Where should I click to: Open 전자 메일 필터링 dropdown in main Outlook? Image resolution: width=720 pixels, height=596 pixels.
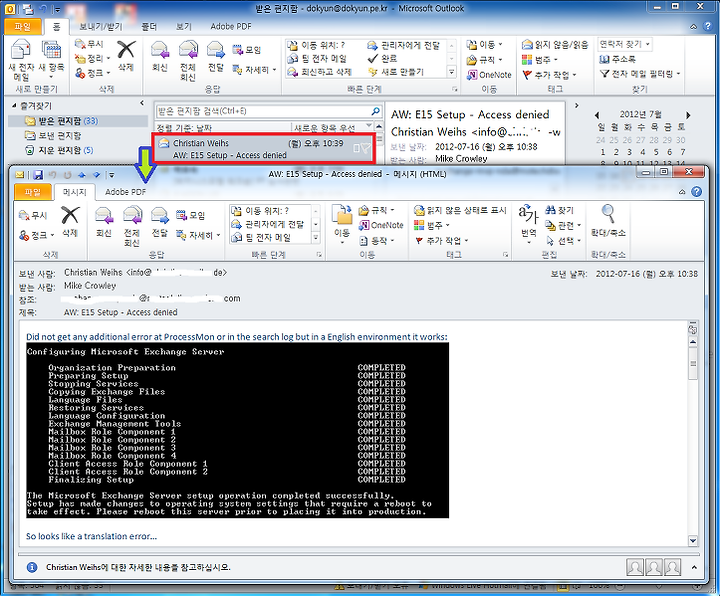[x=640, y=73]
